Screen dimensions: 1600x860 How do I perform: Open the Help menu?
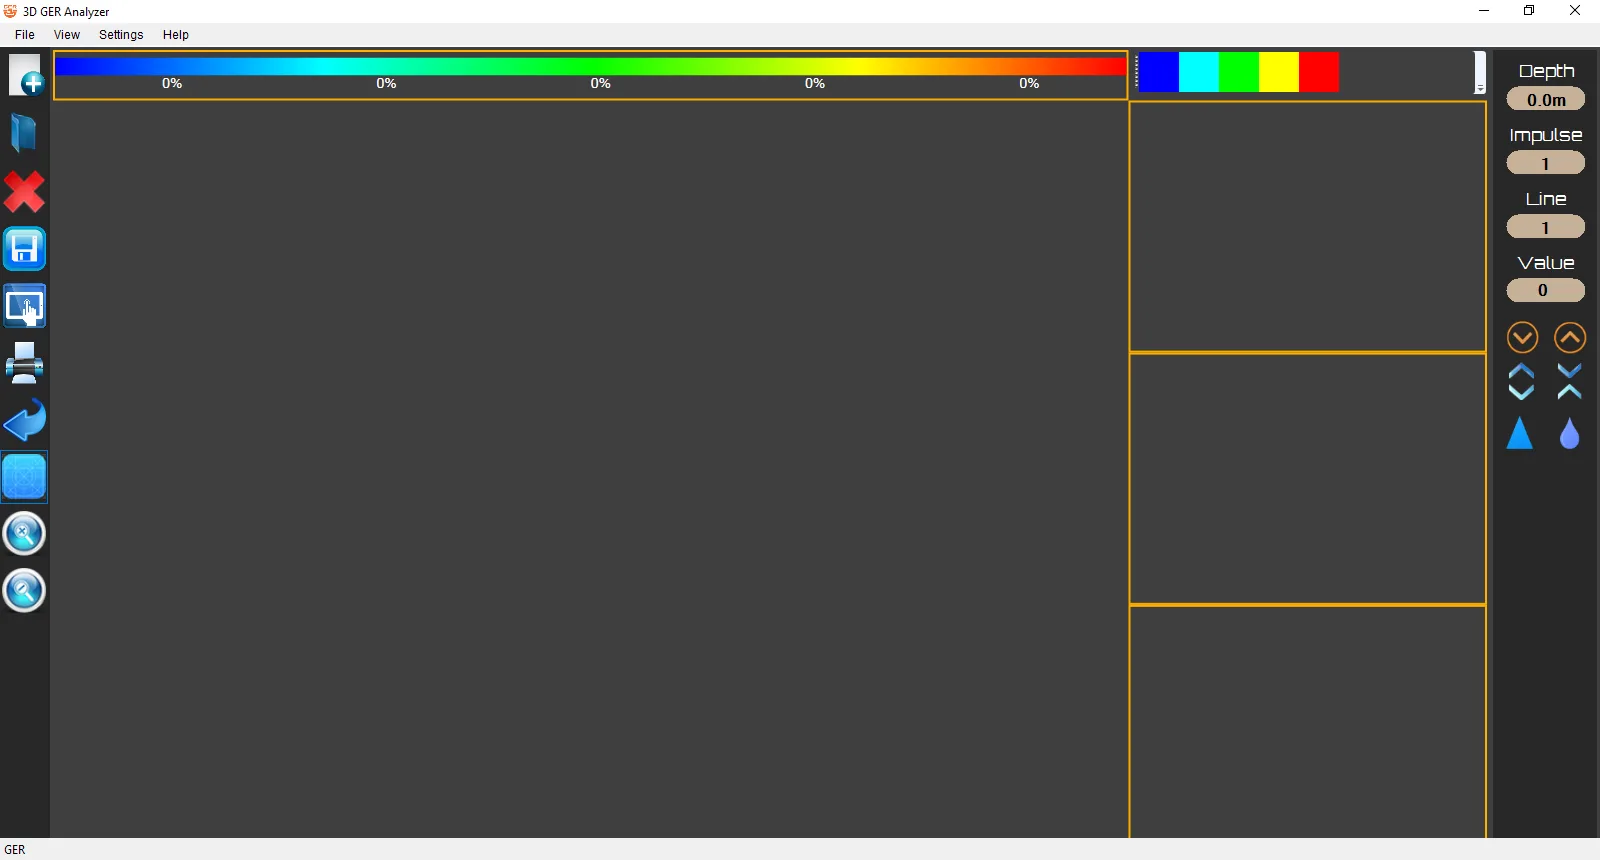(176, 35)
